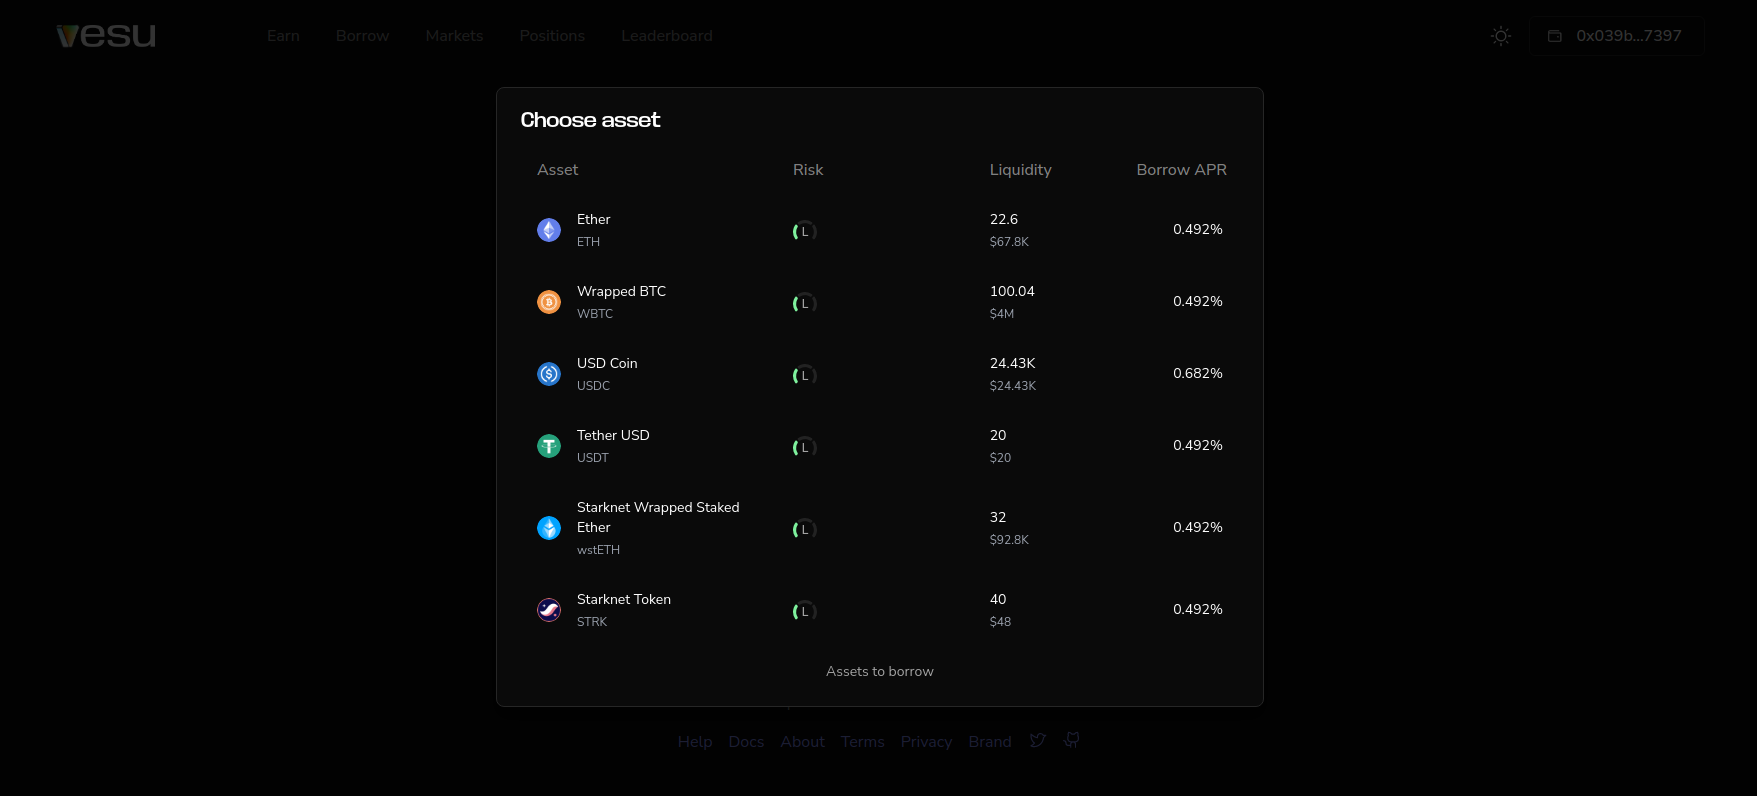This screenshot has height=796, width=1757.
Task: Click the Assets to borrow caption
Action: click(880, 672)
